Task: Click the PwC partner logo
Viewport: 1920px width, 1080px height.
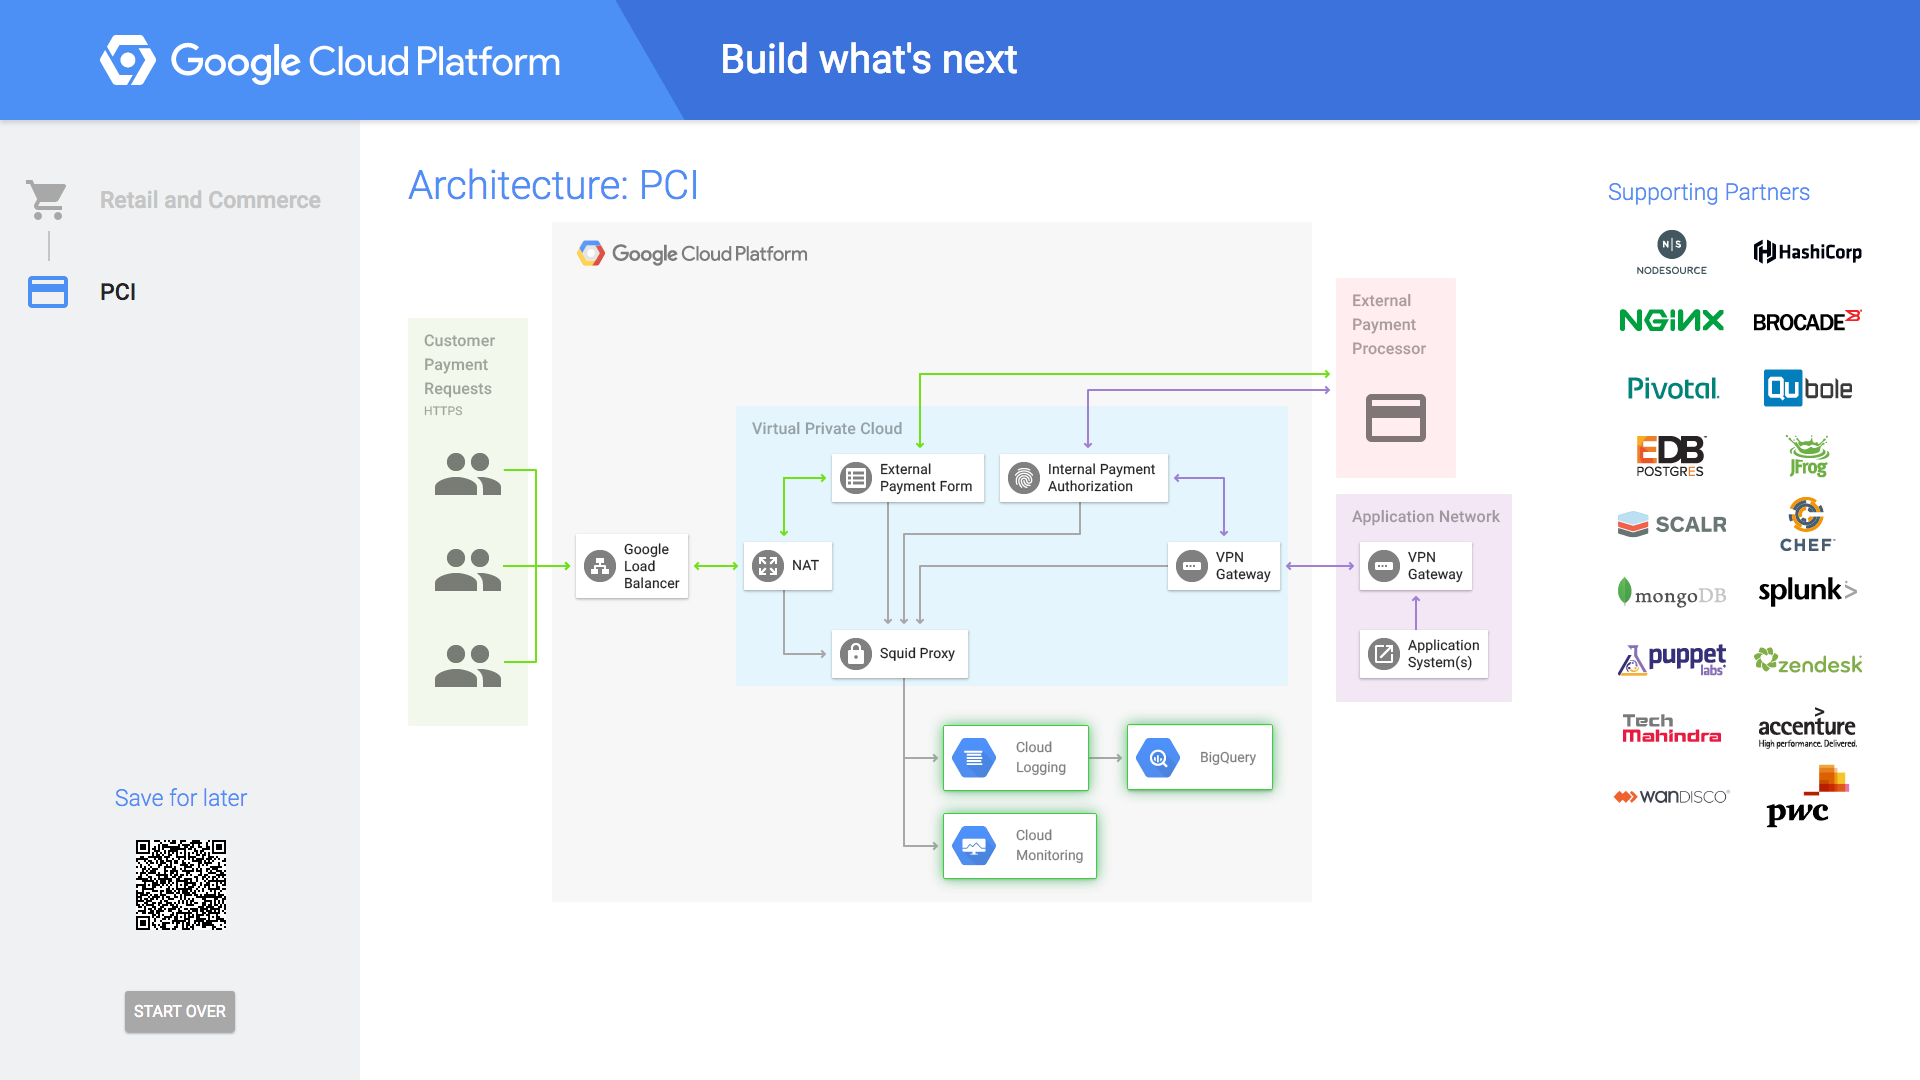Action: coord(1807,796)
